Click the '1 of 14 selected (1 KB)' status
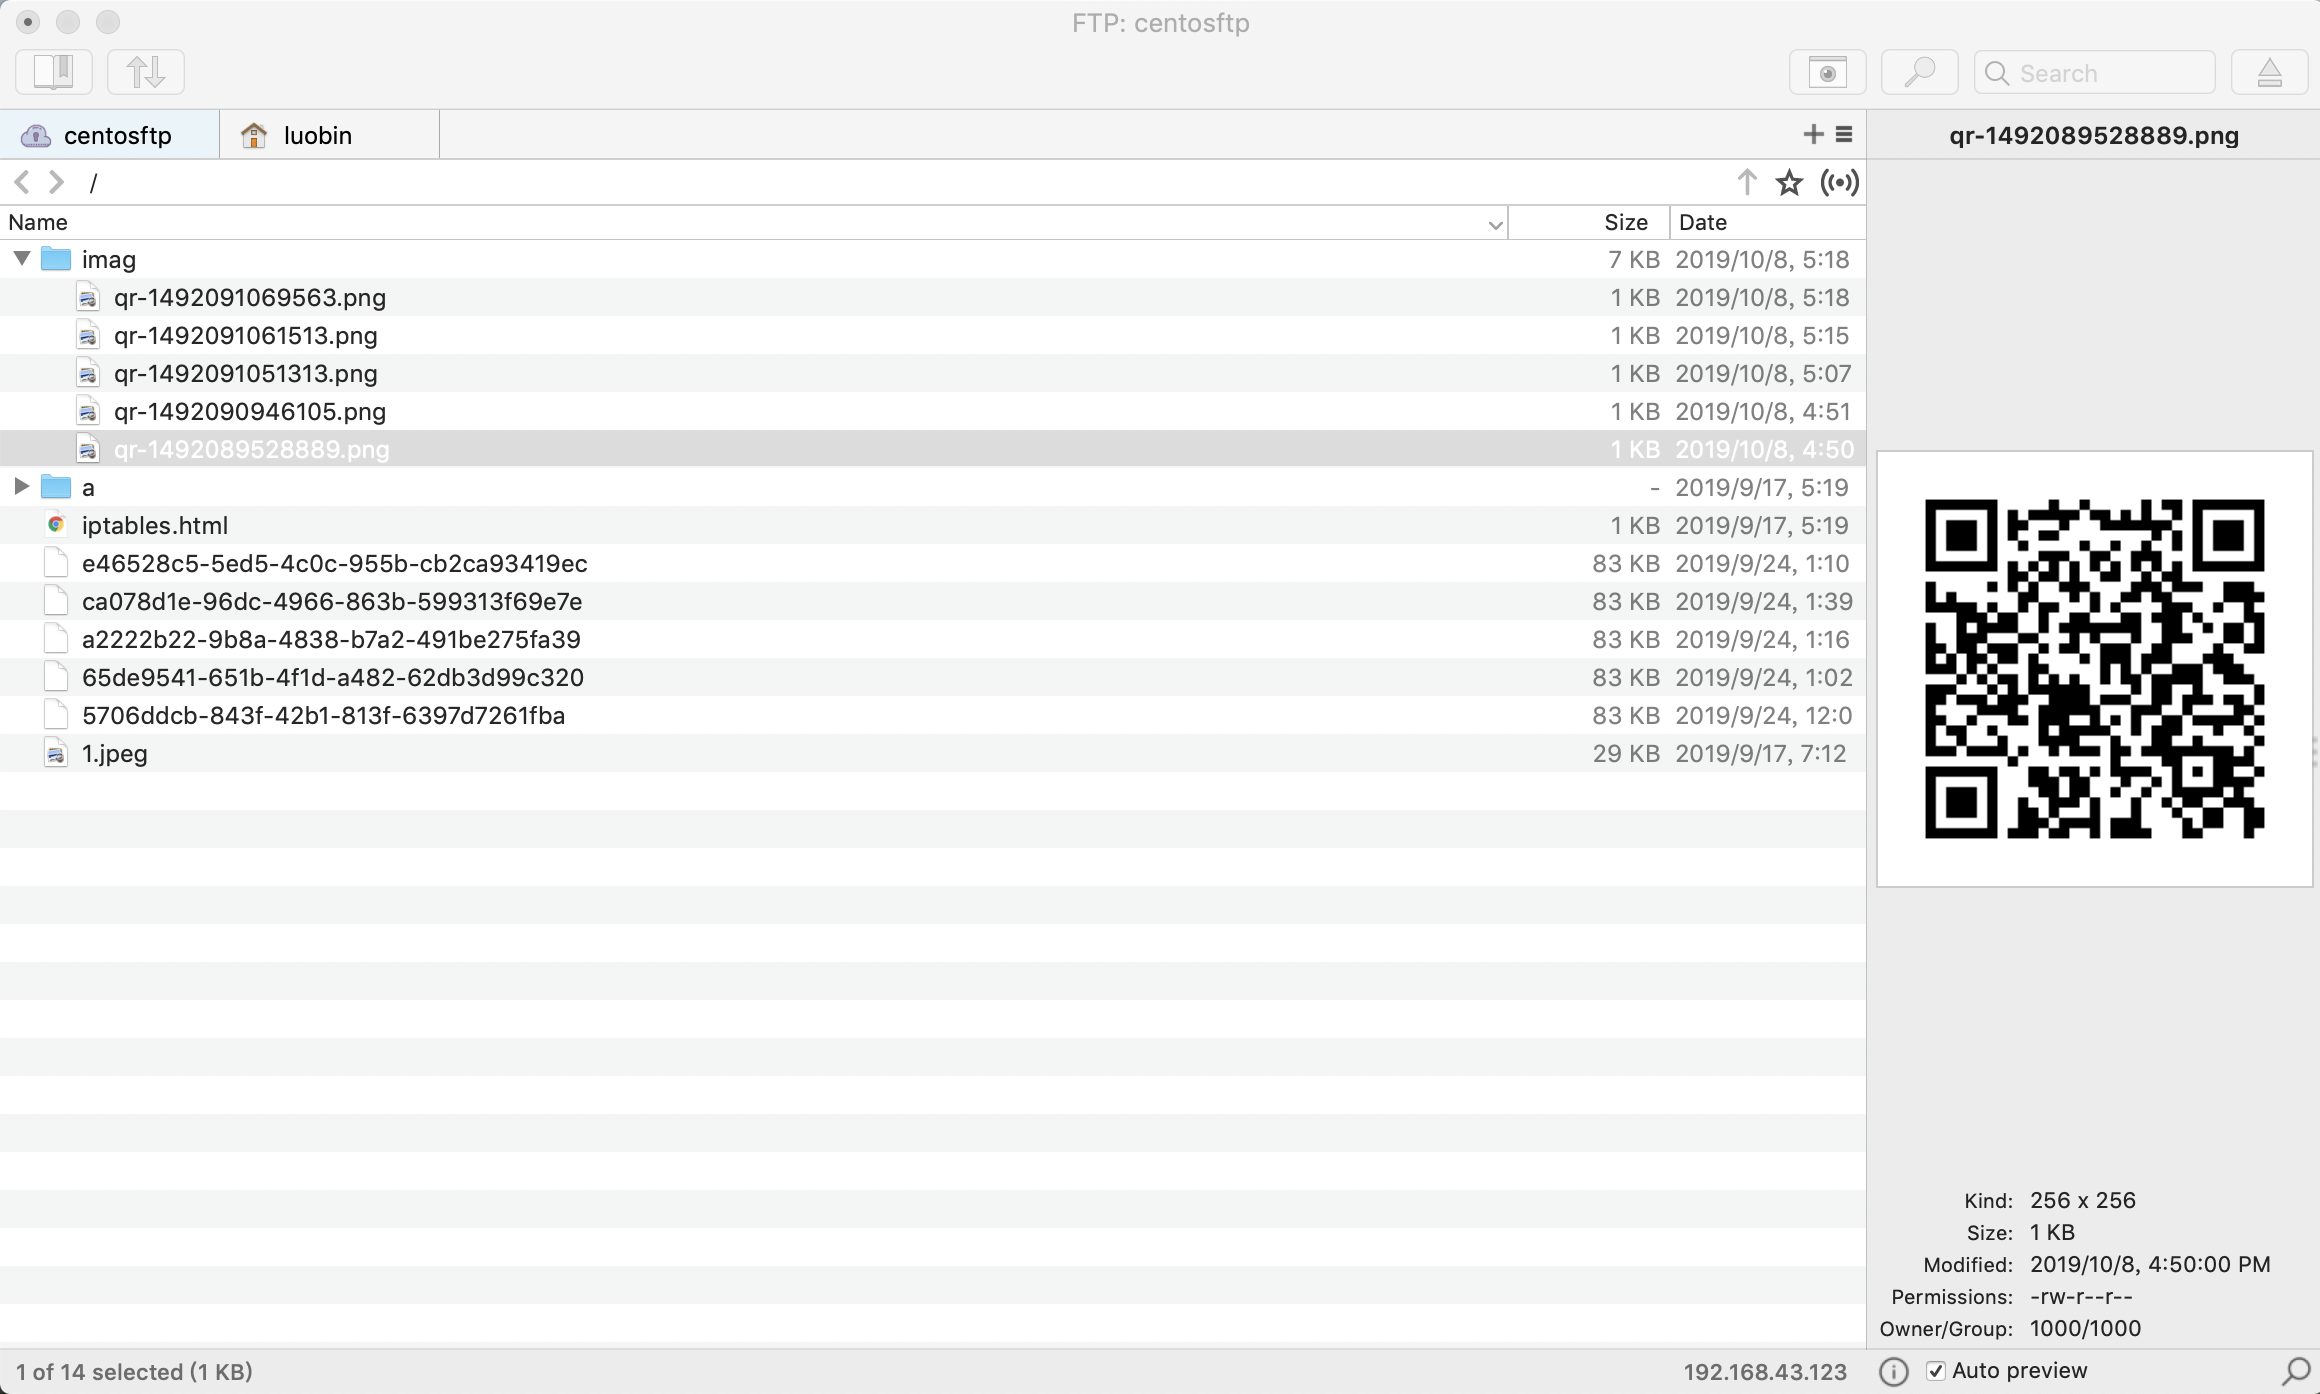This screenshot has width=2320, height=1394. tap(134, 1372)
